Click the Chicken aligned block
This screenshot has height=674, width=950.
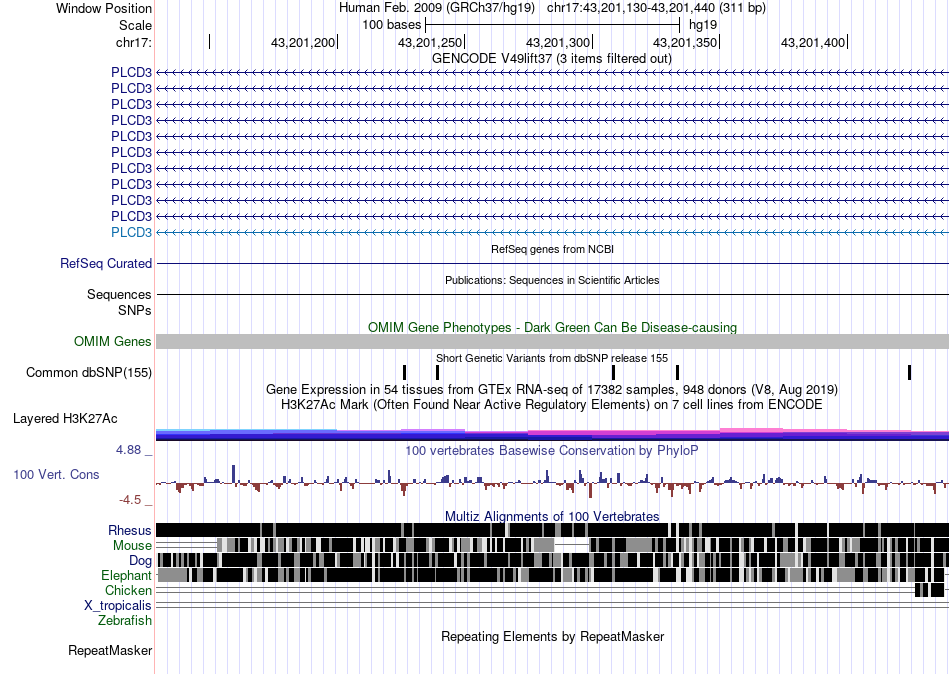point(930,590)
